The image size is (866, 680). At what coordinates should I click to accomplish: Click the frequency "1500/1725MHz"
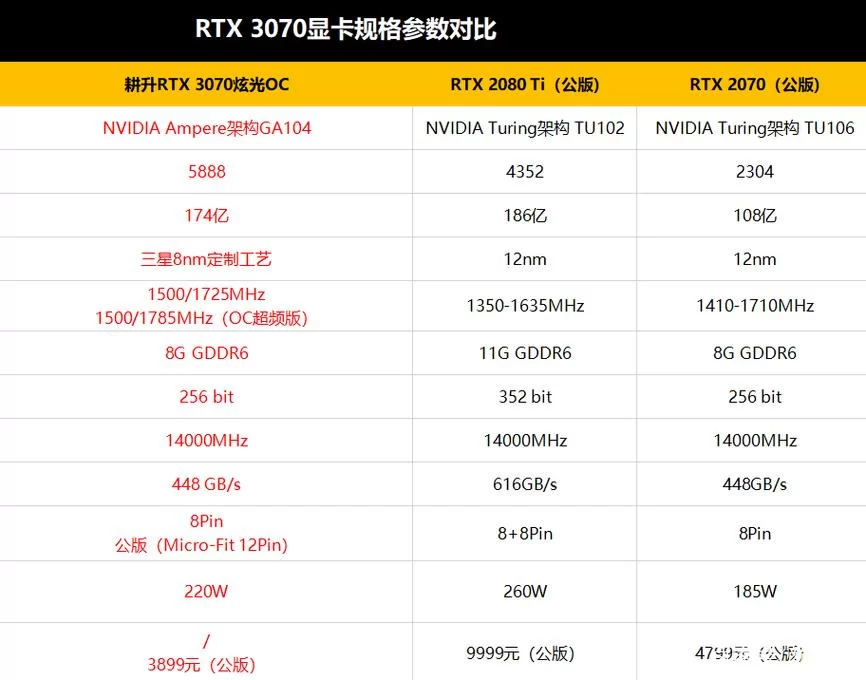[x=207, y=294]
